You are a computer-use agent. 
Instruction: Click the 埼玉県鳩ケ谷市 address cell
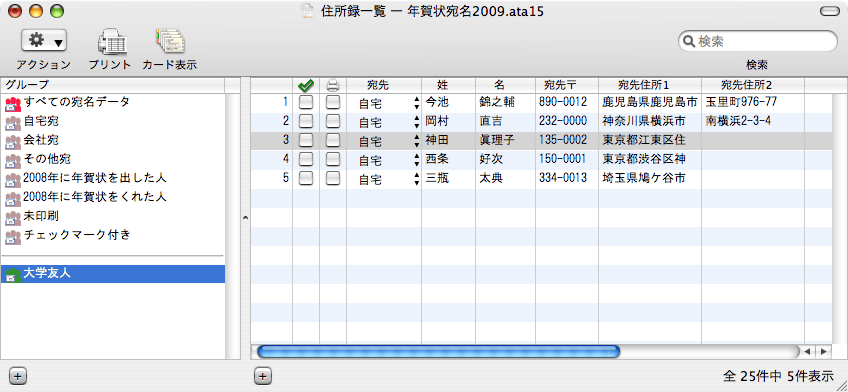pyautogui.click(x=650, y=178)
